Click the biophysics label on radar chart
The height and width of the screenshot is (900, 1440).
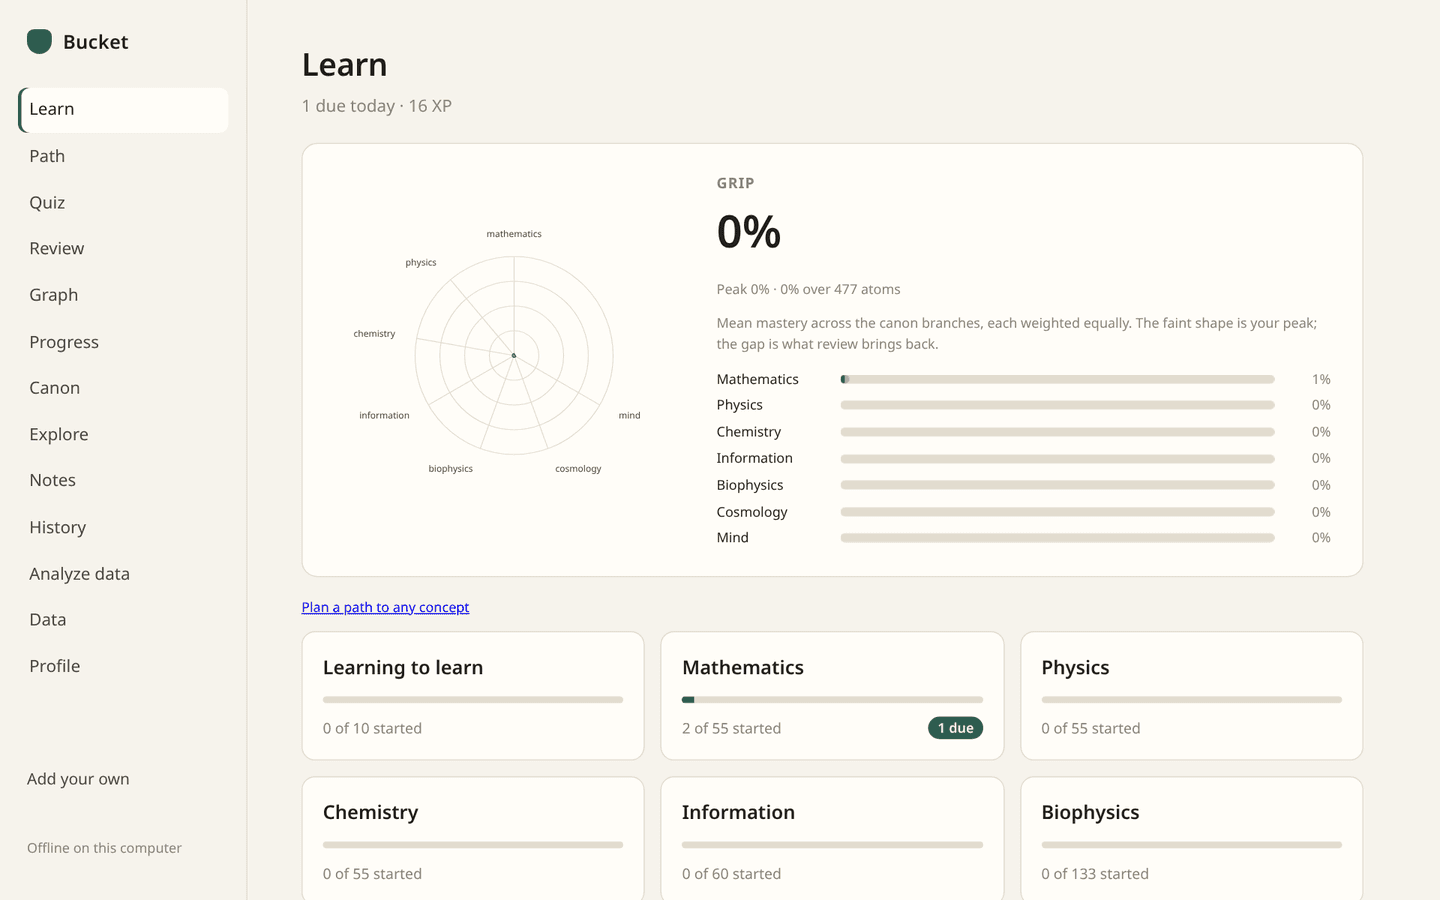(451, 469)
